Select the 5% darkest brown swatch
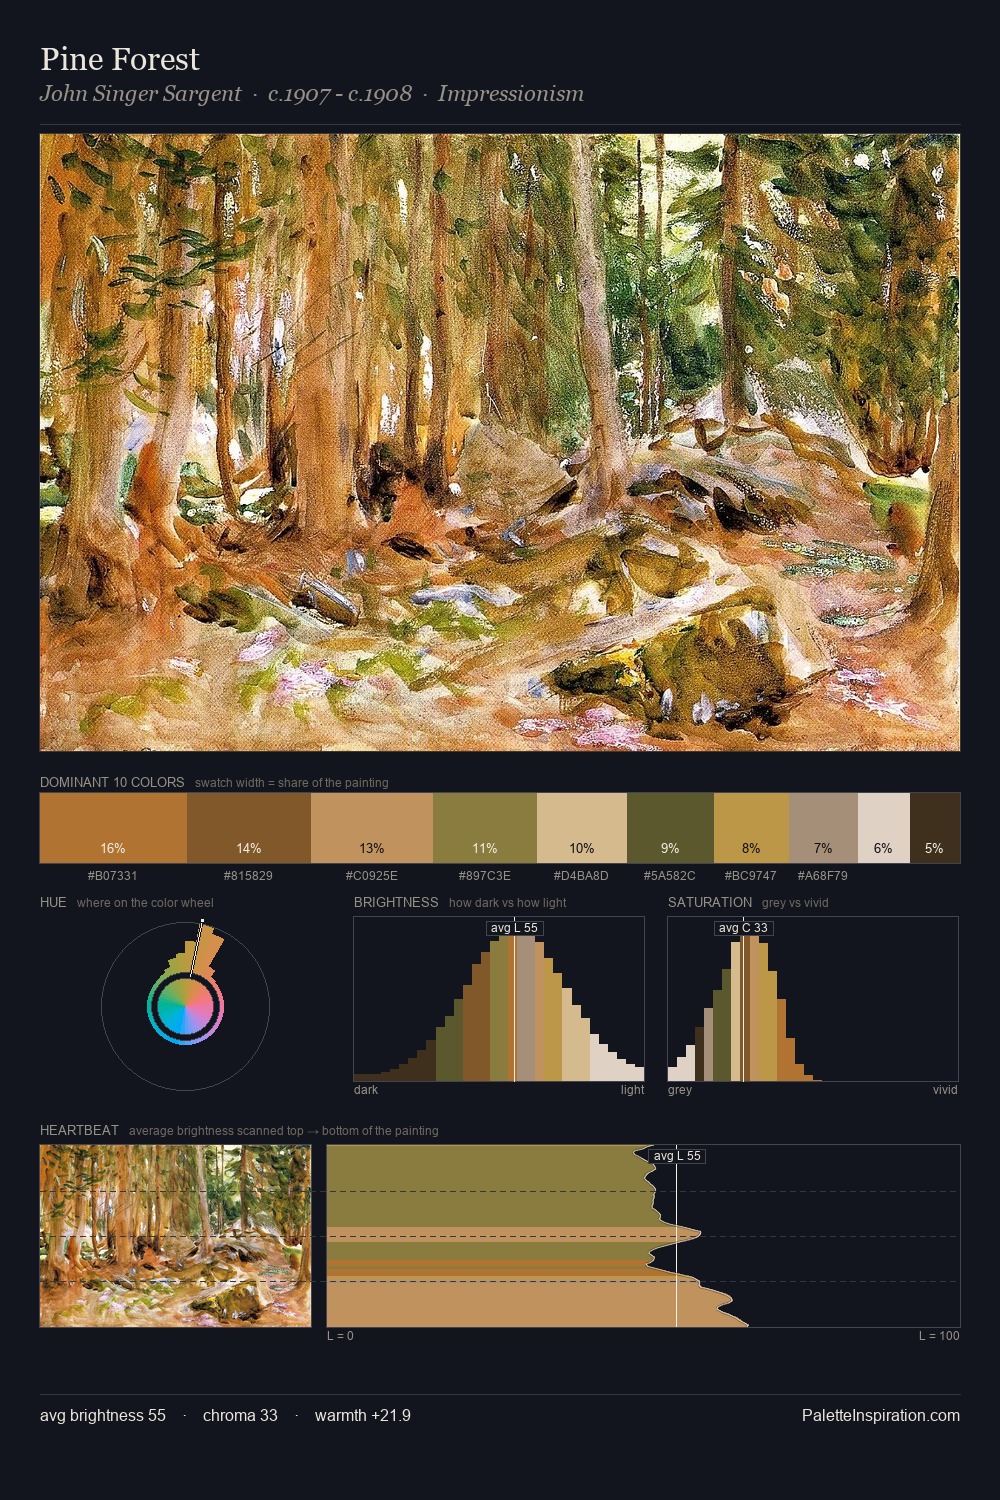This screenshot has width=1000, height=1500. pos(935,828)
